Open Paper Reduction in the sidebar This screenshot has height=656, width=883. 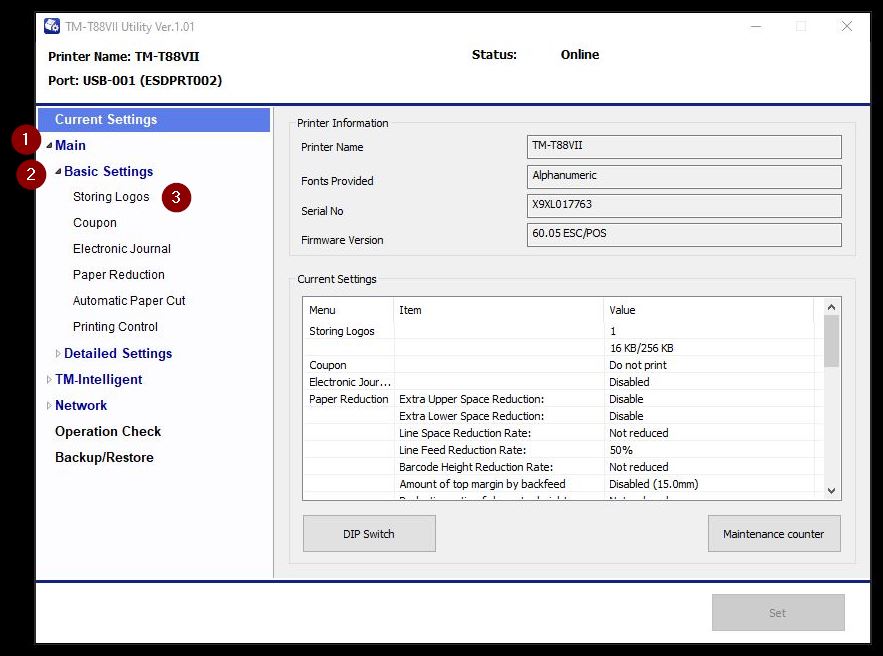[119, 275]
